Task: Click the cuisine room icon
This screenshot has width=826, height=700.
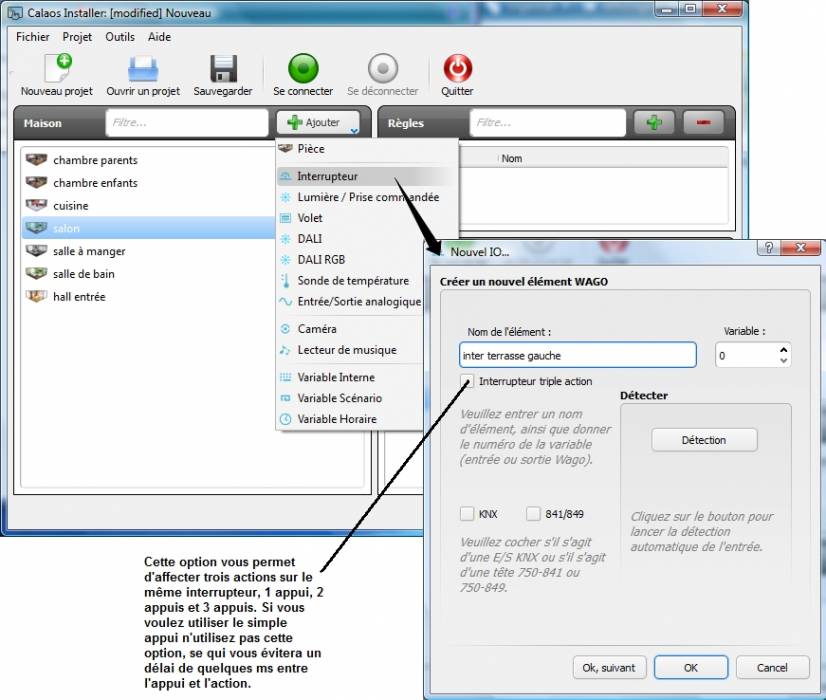Action: [x=36, y=205]
